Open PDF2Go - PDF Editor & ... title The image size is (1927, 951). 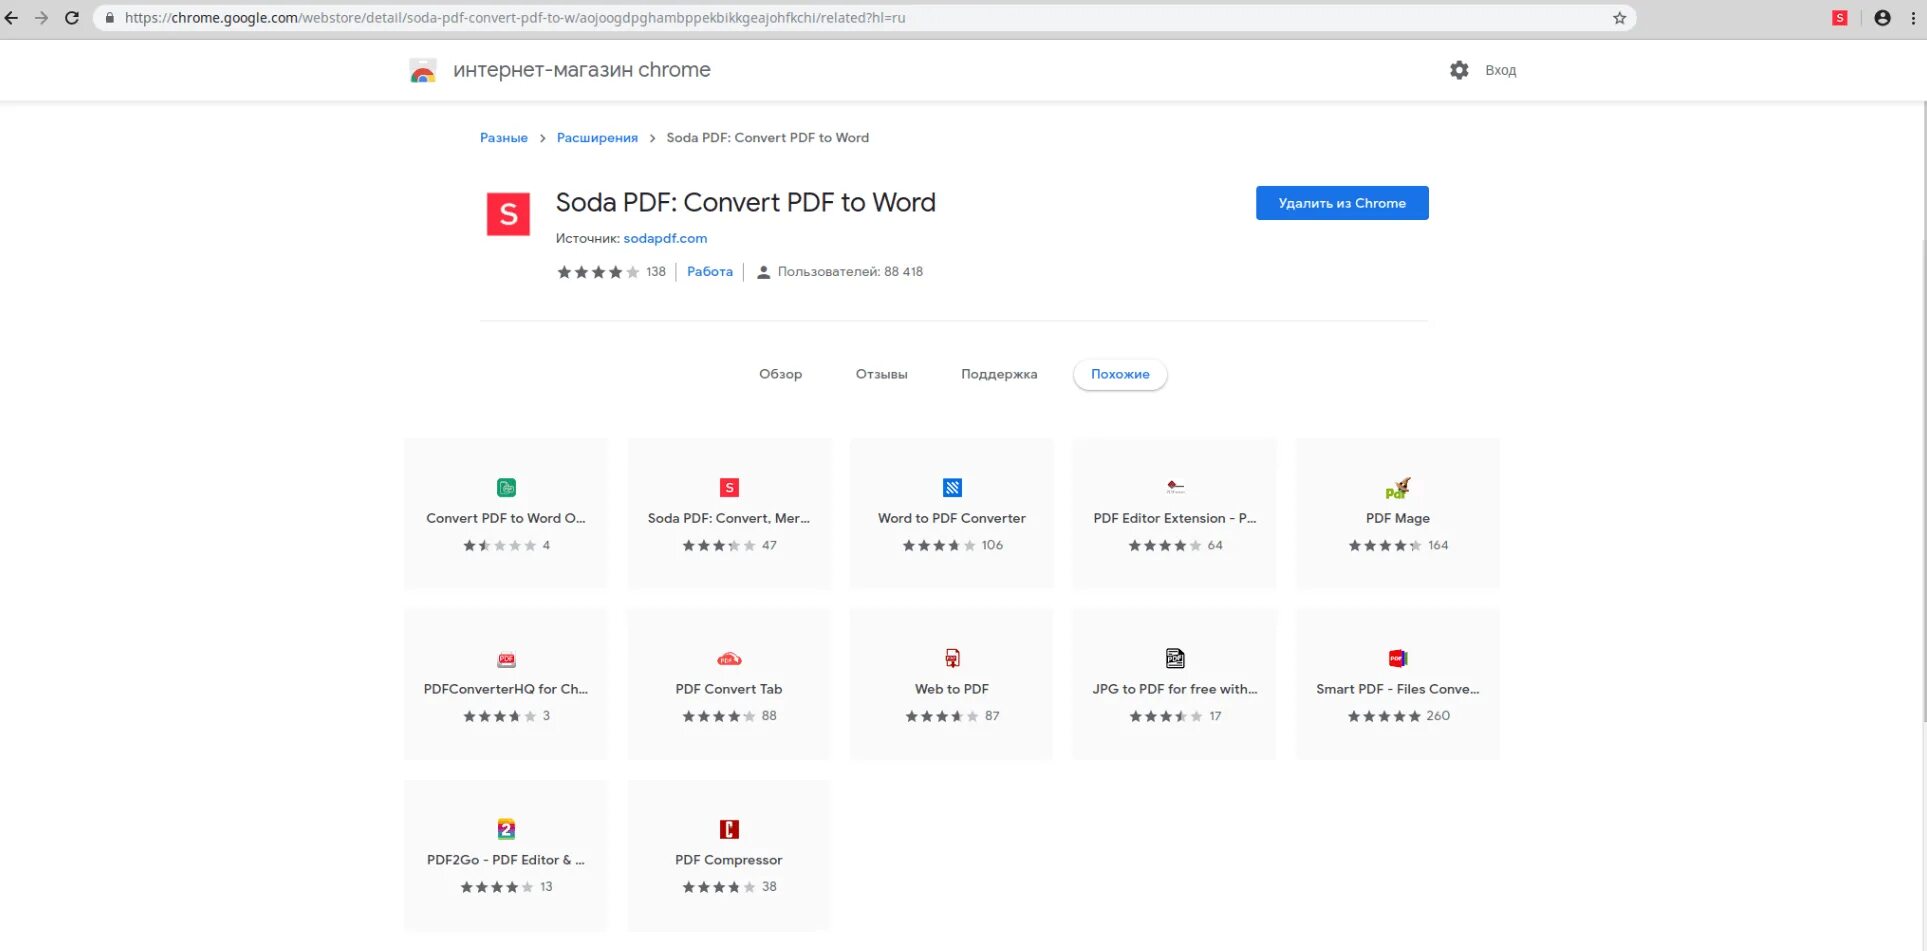point(506,860)
